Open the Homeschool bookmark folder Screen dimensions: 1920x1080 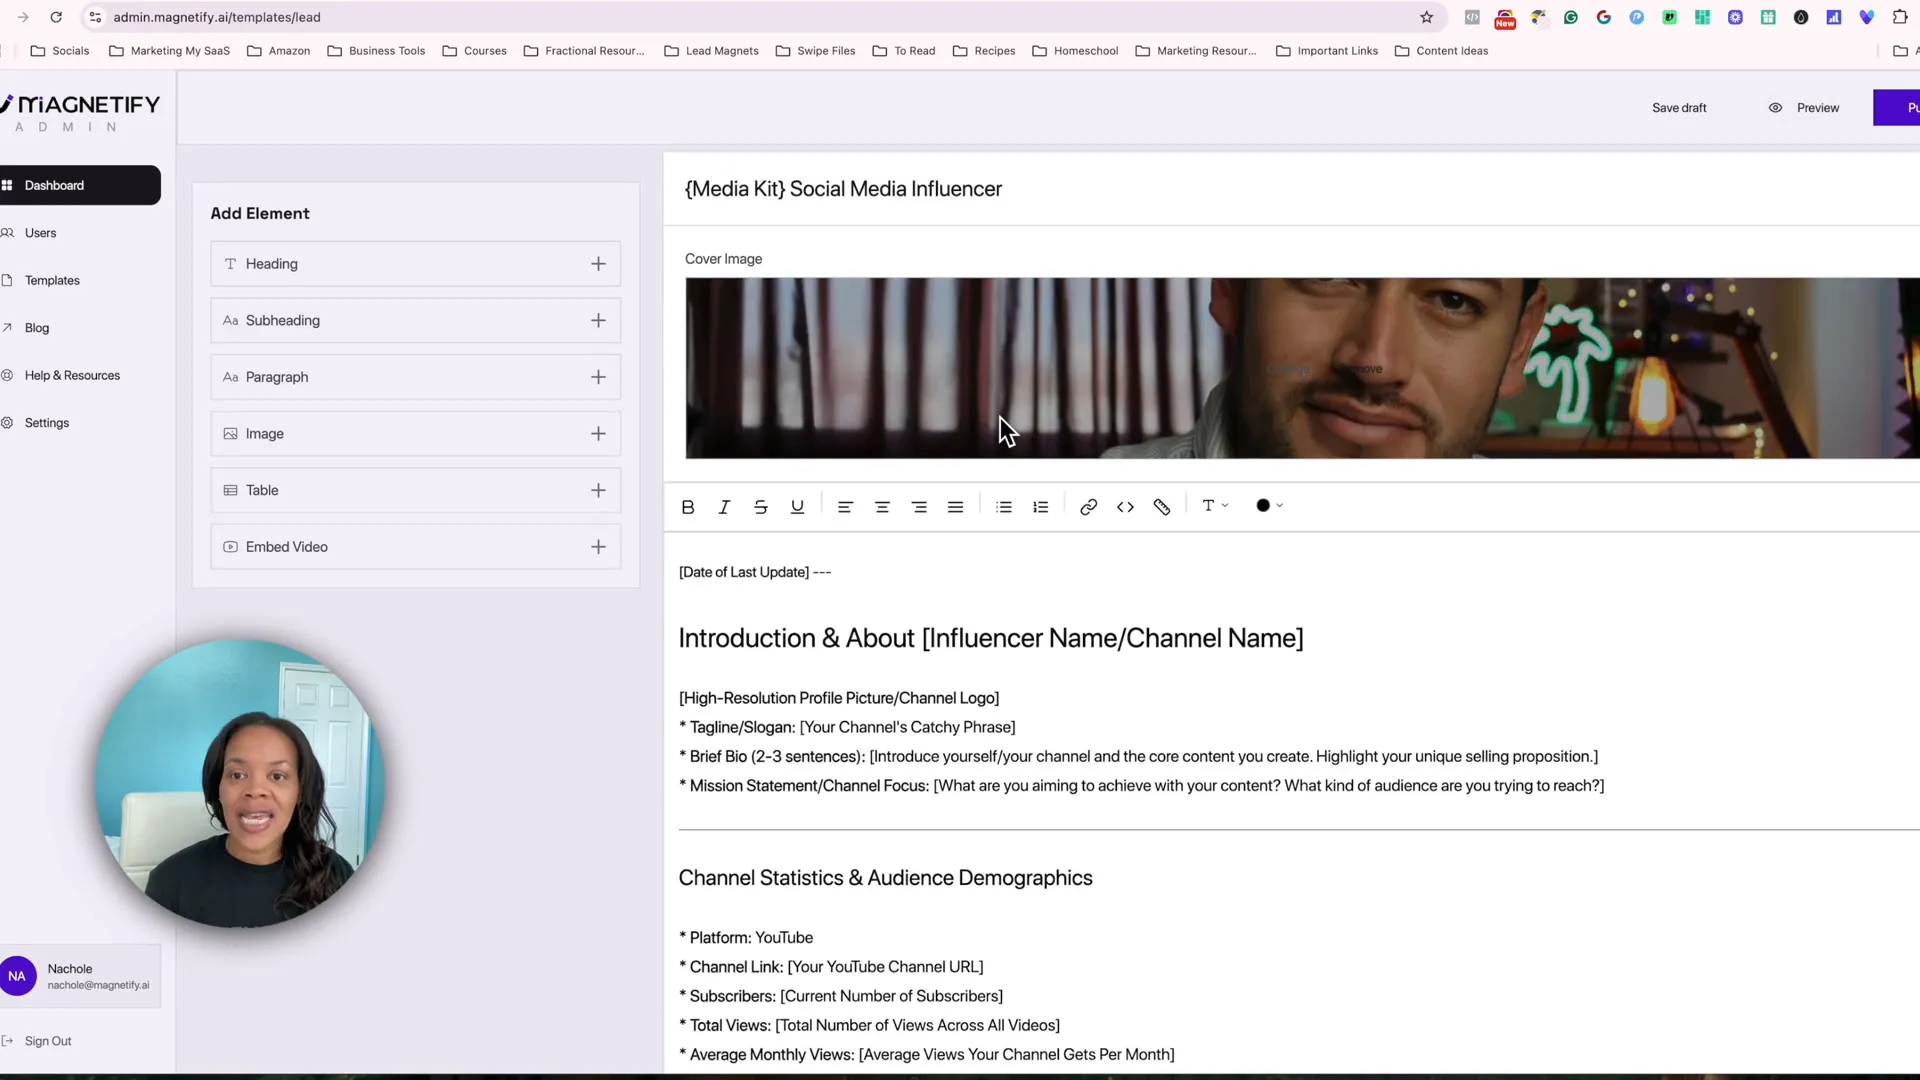coord(1074,51)
